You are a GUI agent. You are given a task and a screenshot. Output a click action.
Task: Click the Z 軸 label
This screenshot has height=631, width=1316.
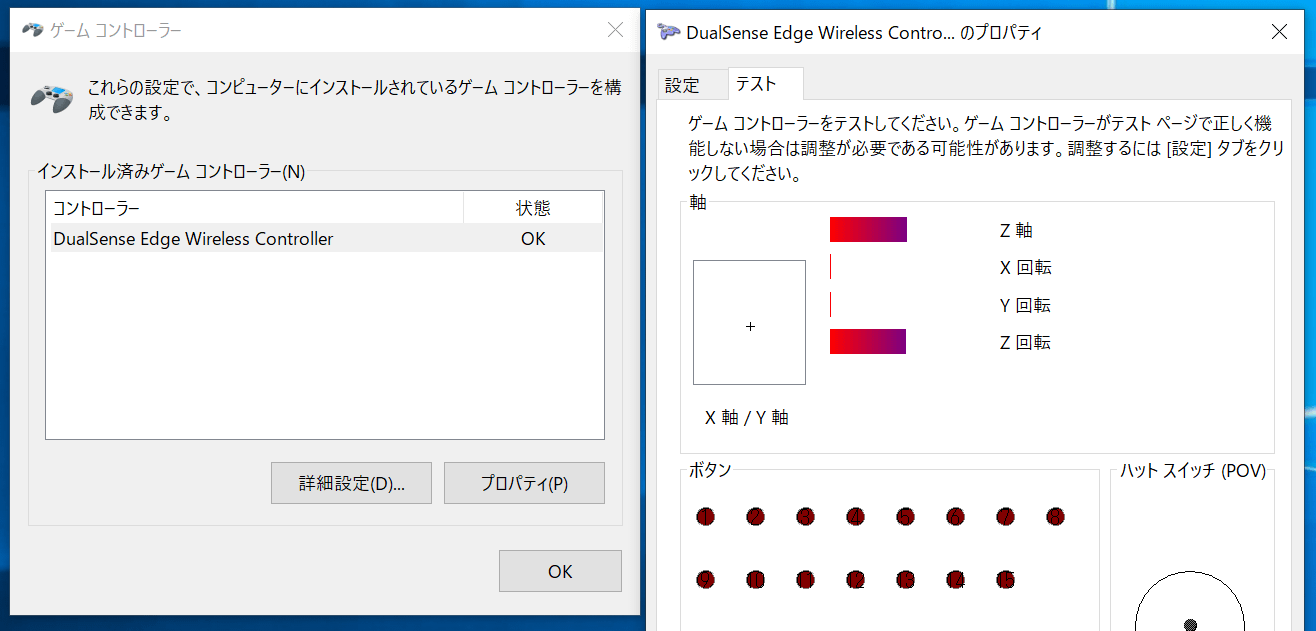coord(1016,230)
